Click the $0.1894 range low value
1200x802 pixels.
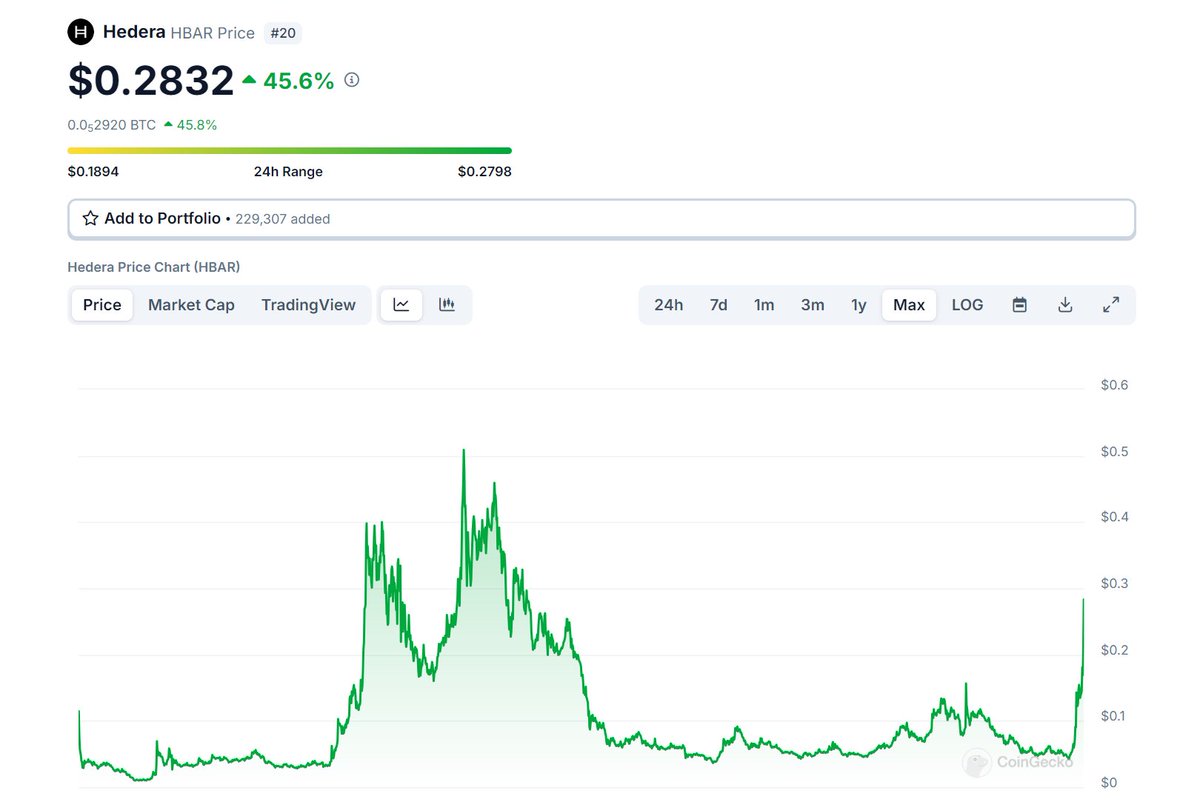pos(93,171)
